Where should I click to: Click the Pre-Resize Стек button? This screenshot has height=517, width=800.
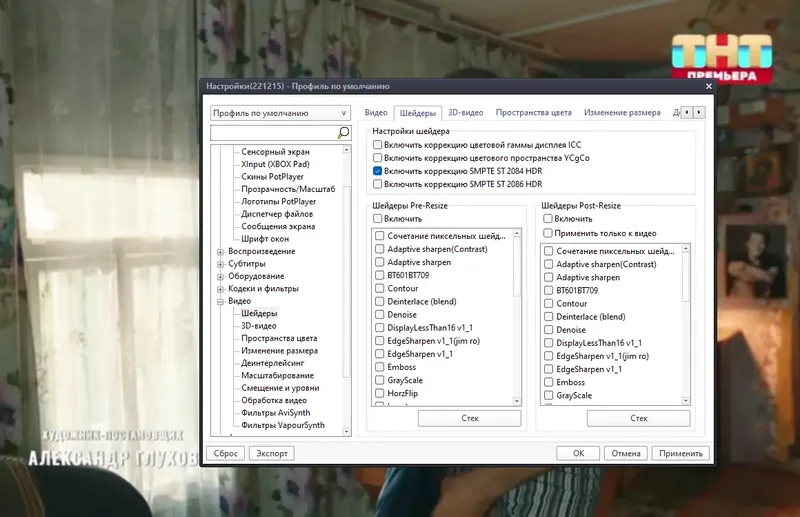pos(469,418)
